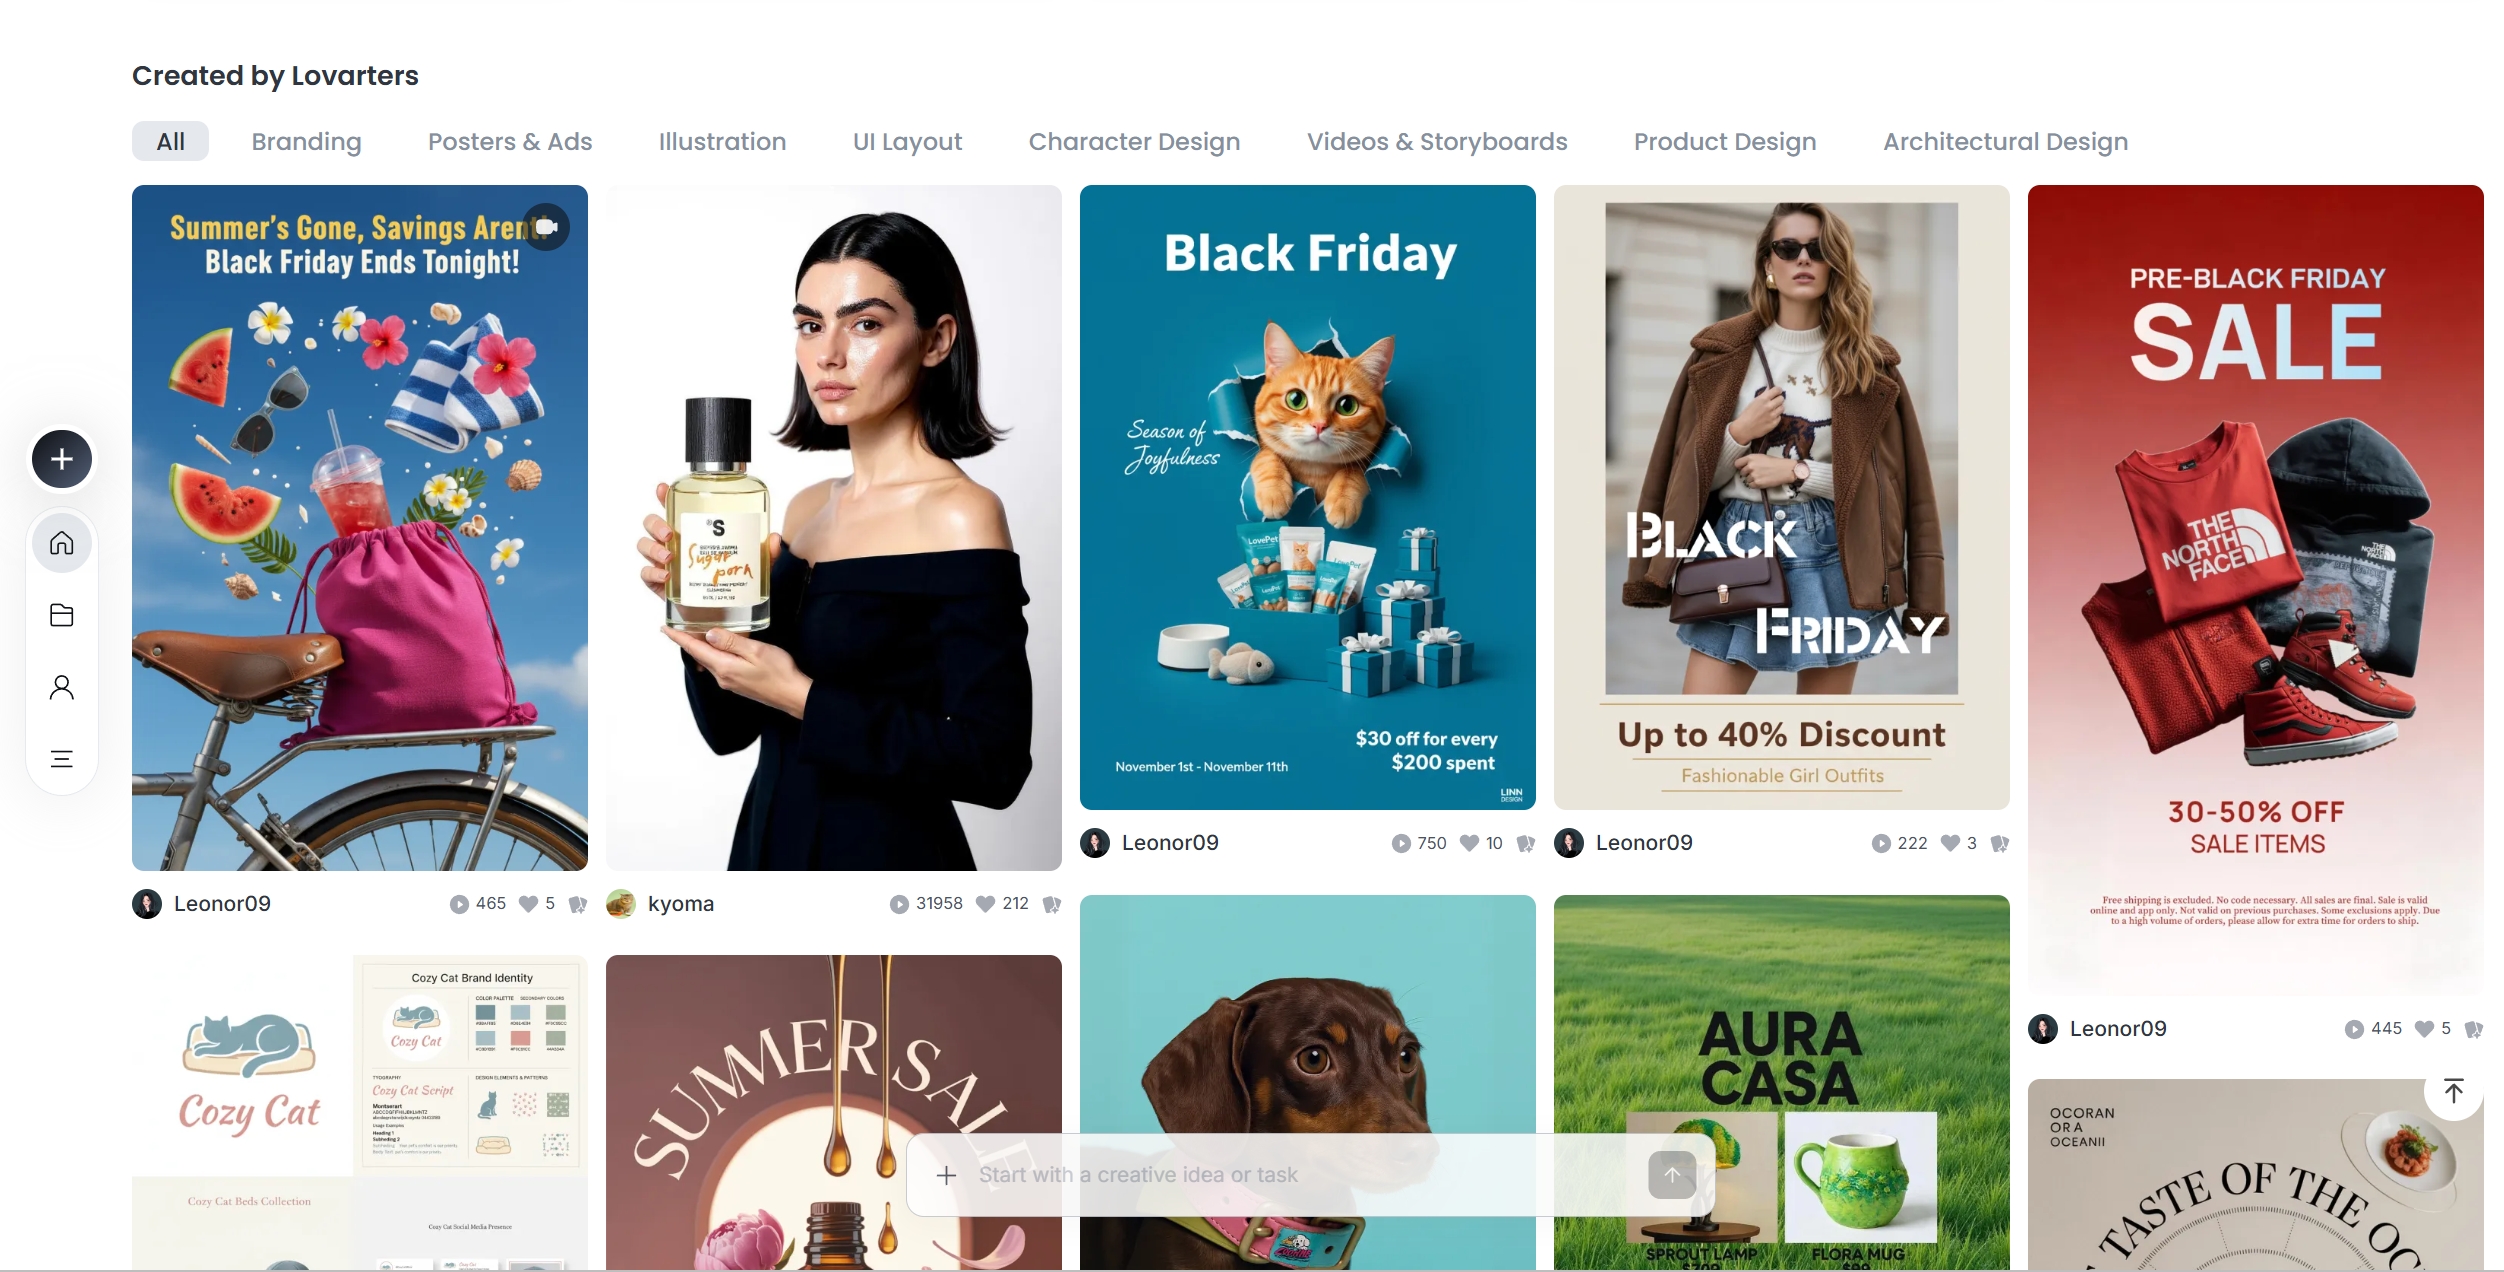This screenshot has width=2504, height=1272.
Task: Click the send arrow in prompt box
Action: click(x=1672, y=1175)
